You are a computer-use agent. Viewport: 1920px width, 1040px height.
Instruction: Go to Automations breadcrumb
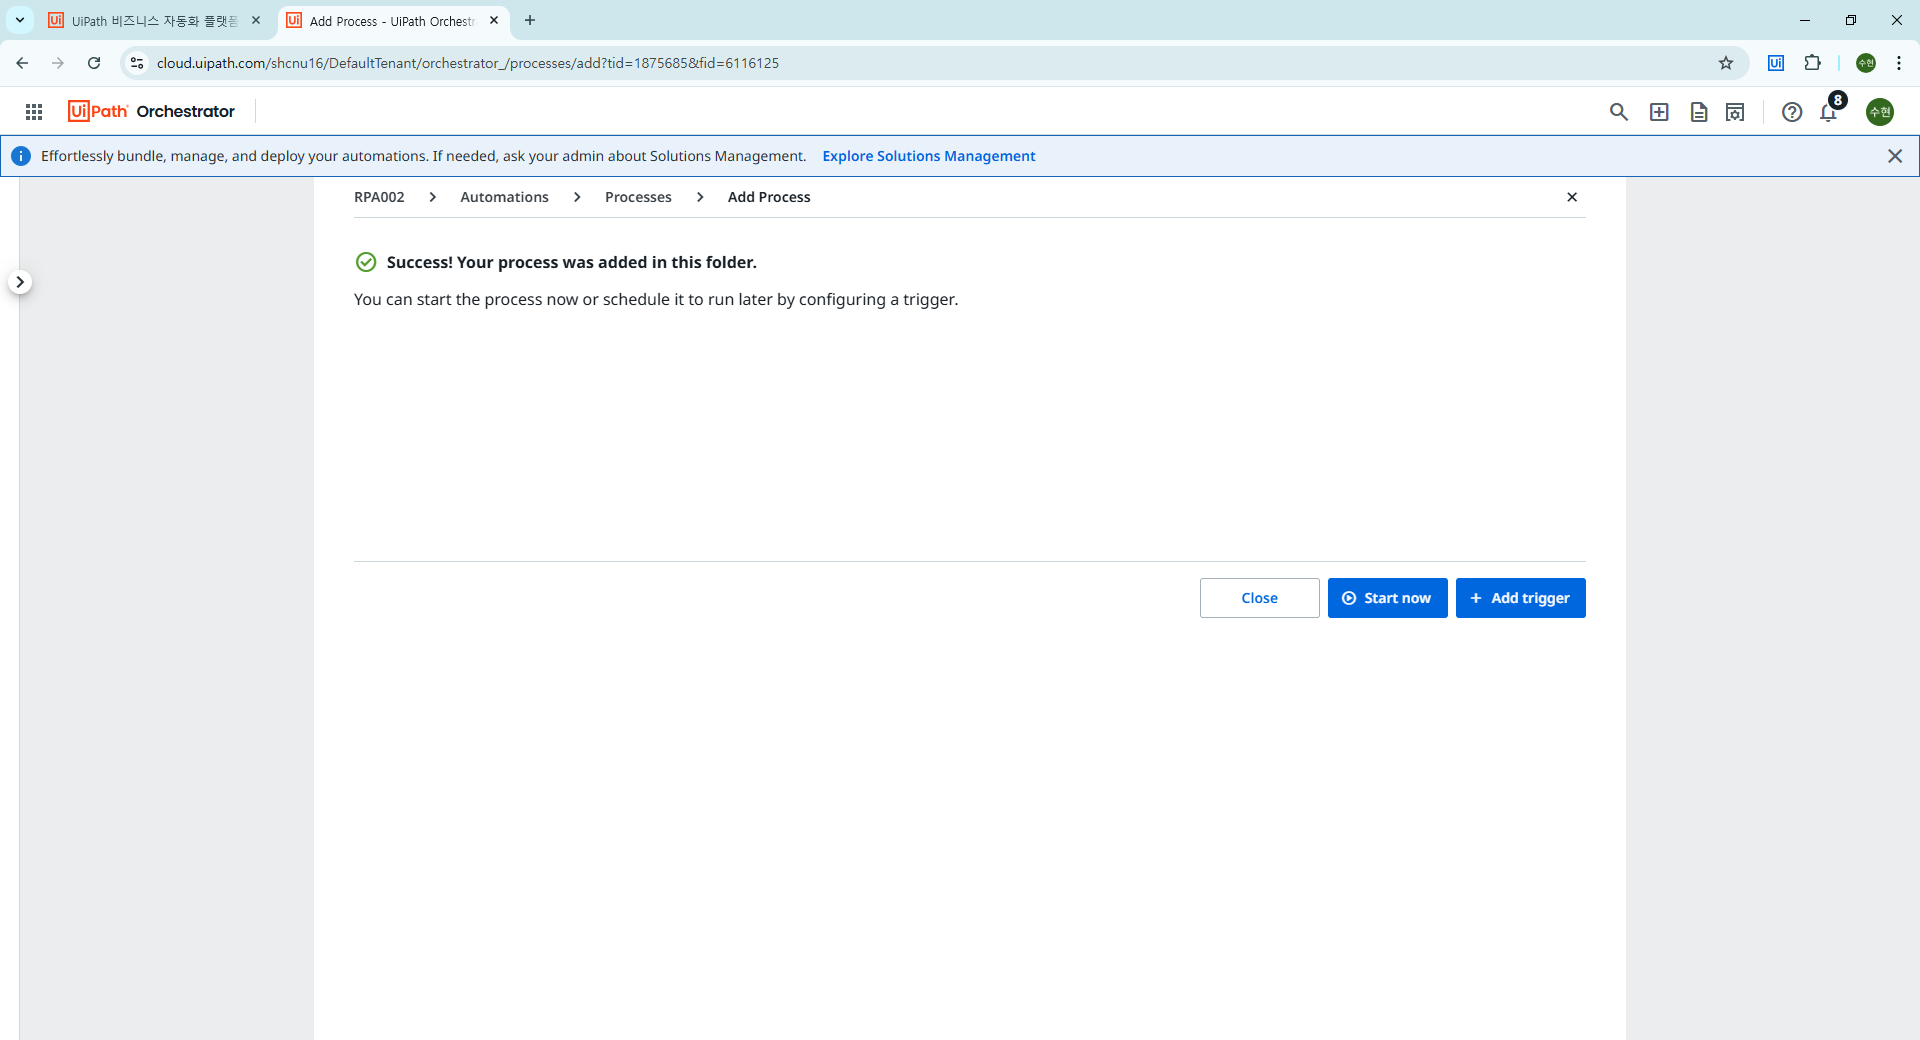coord(504,197)
